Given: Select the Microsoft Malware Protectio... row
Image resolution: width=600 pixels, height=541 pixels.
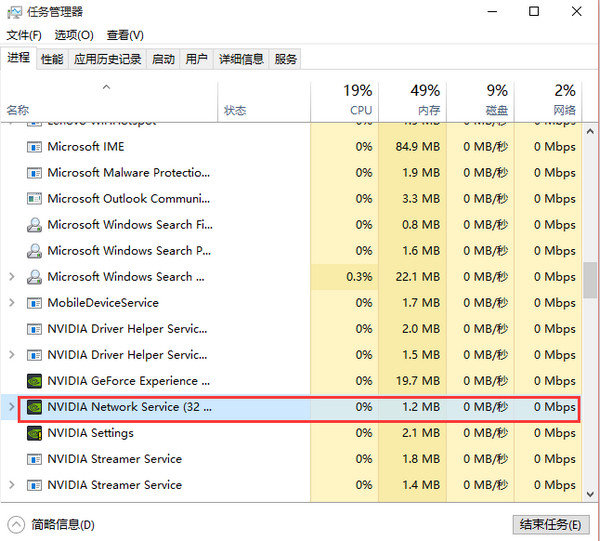Looking at the screenshot, I should point(291,173).
